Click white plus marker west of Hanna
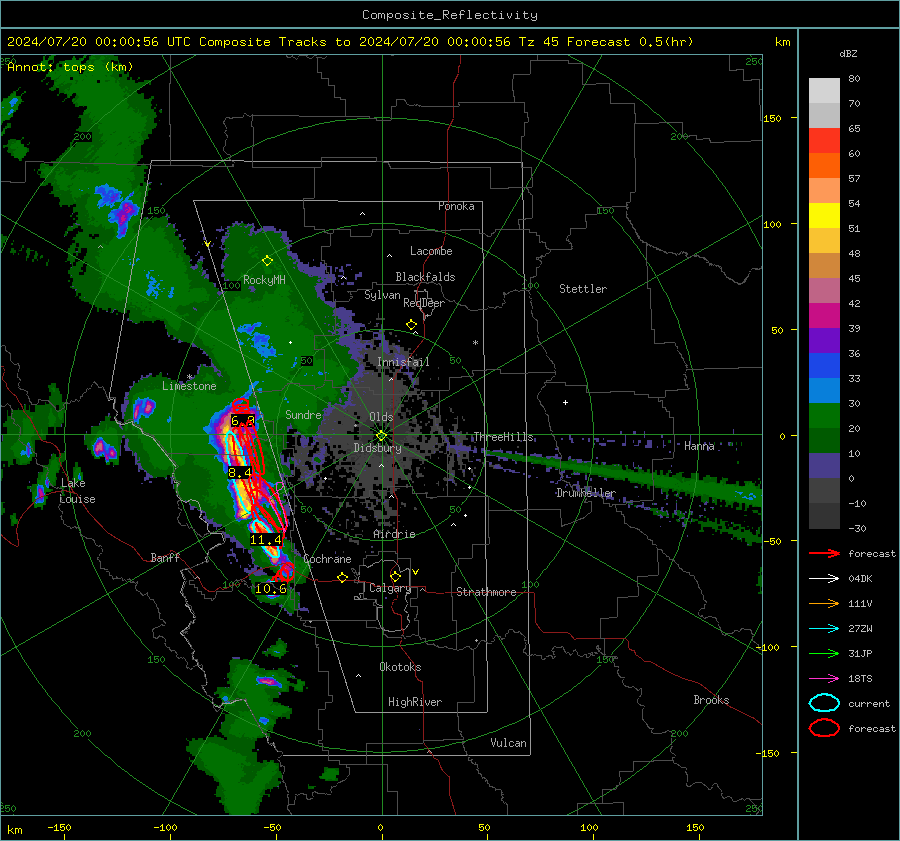The image size is (900, 841). tap(565, 402)
